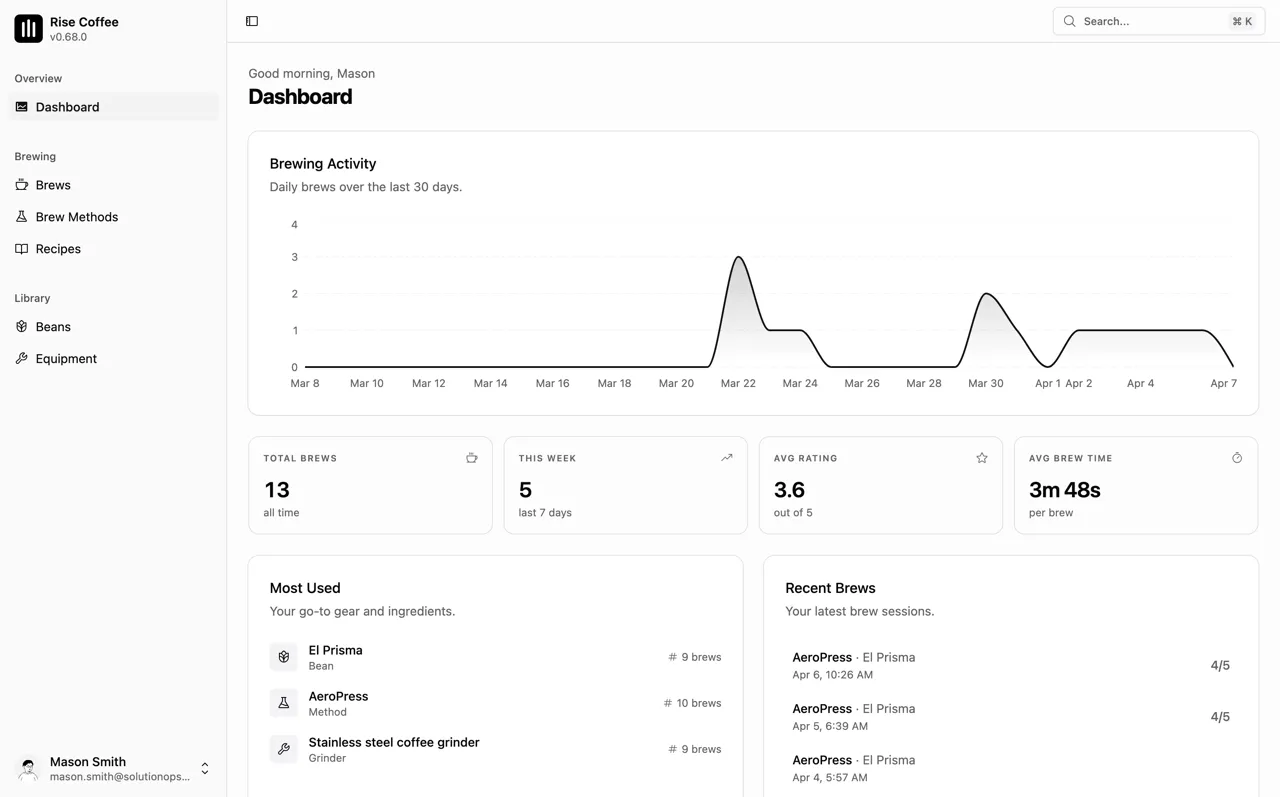Open the Recipes section
Screen dimensions: 1280x797
(x=58, y=249)
